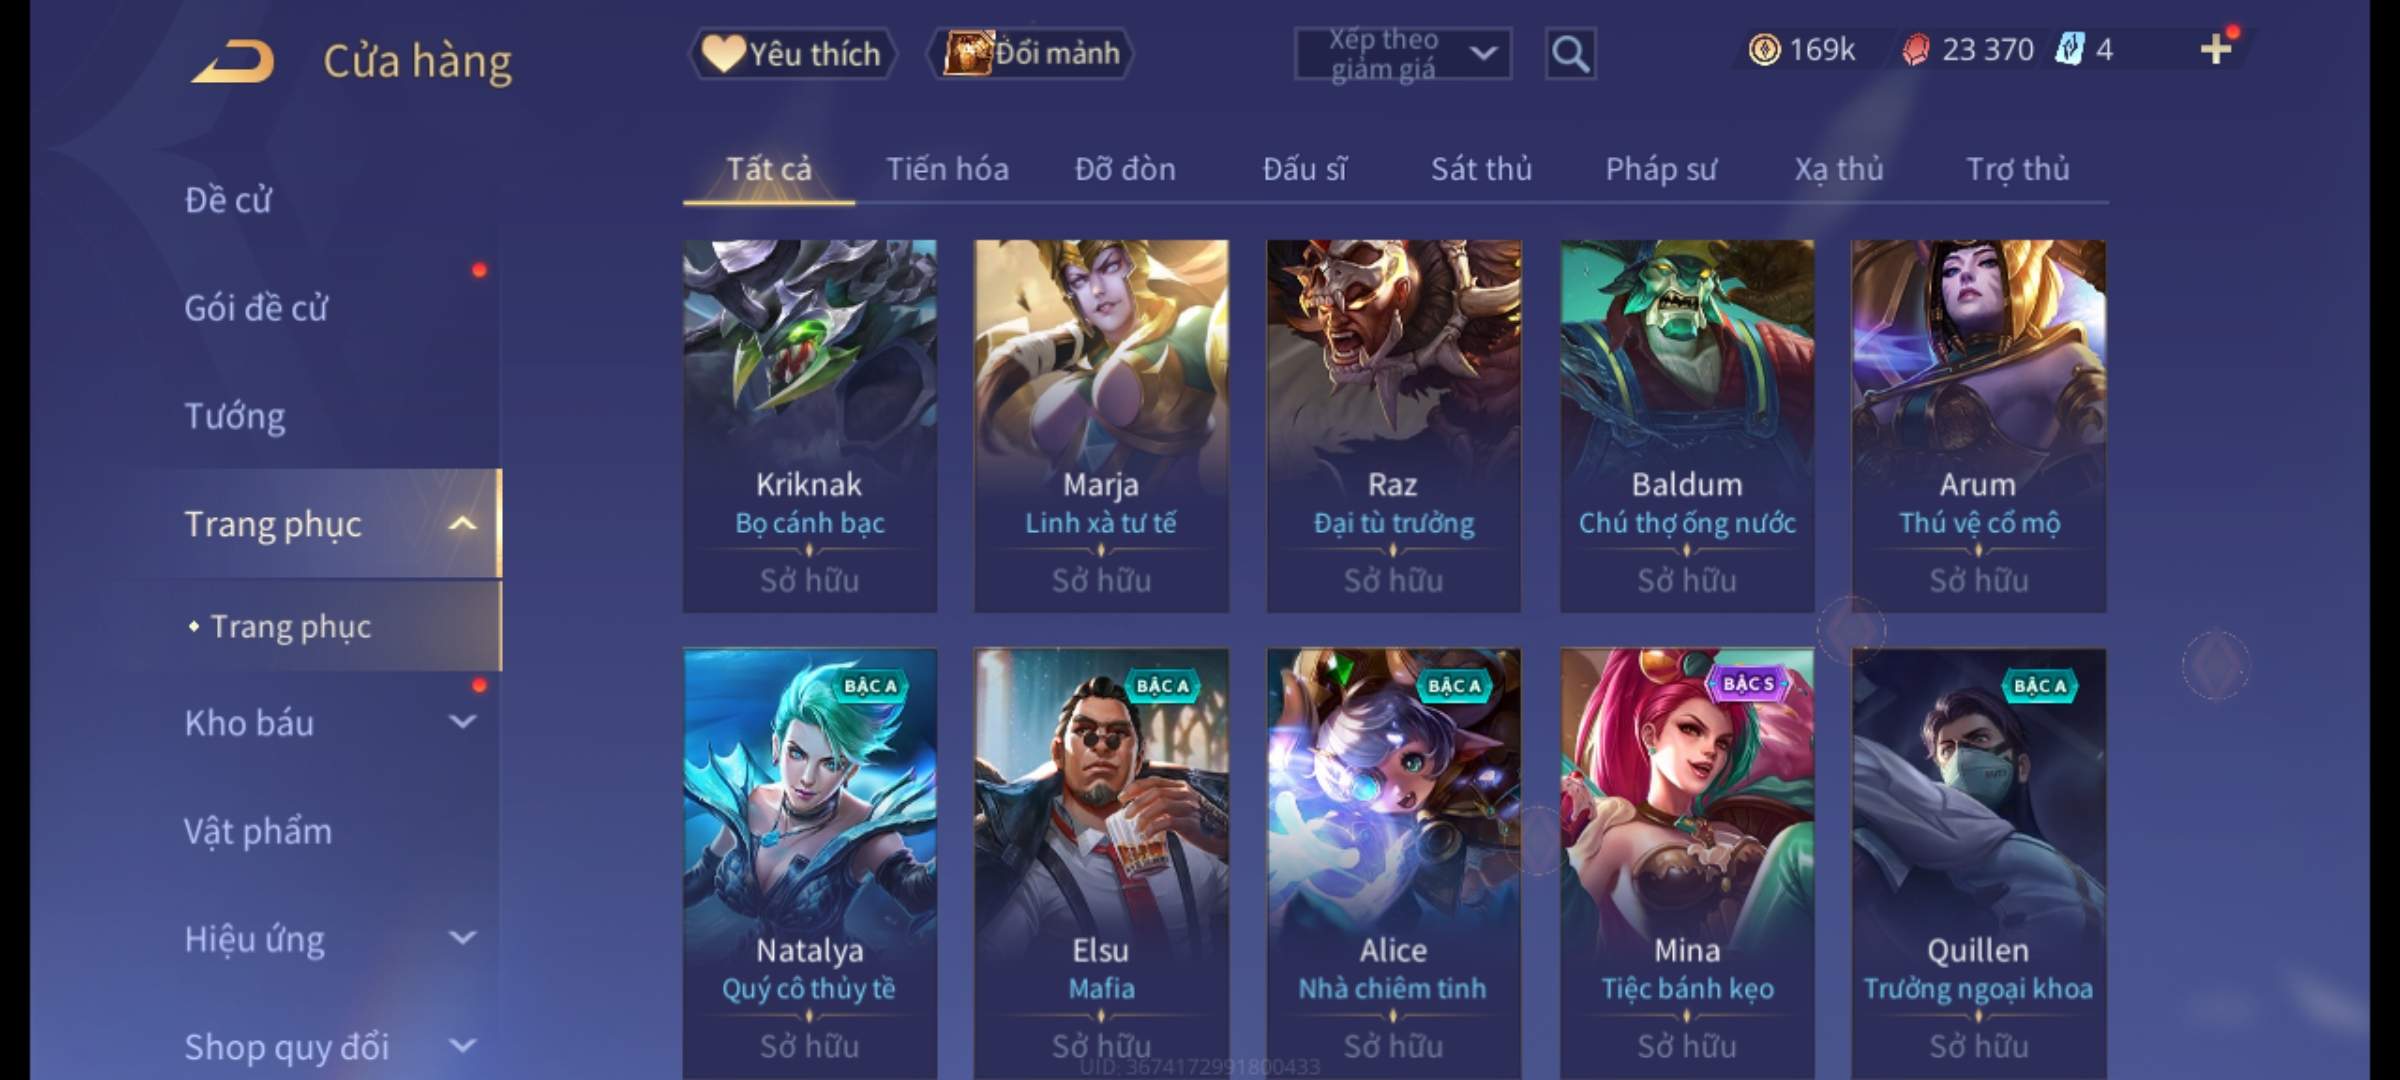The height and width of the screenshot is (1080, 2400).
Task: Open Yêu thích favorites heart button
Action: pos(792,53)
